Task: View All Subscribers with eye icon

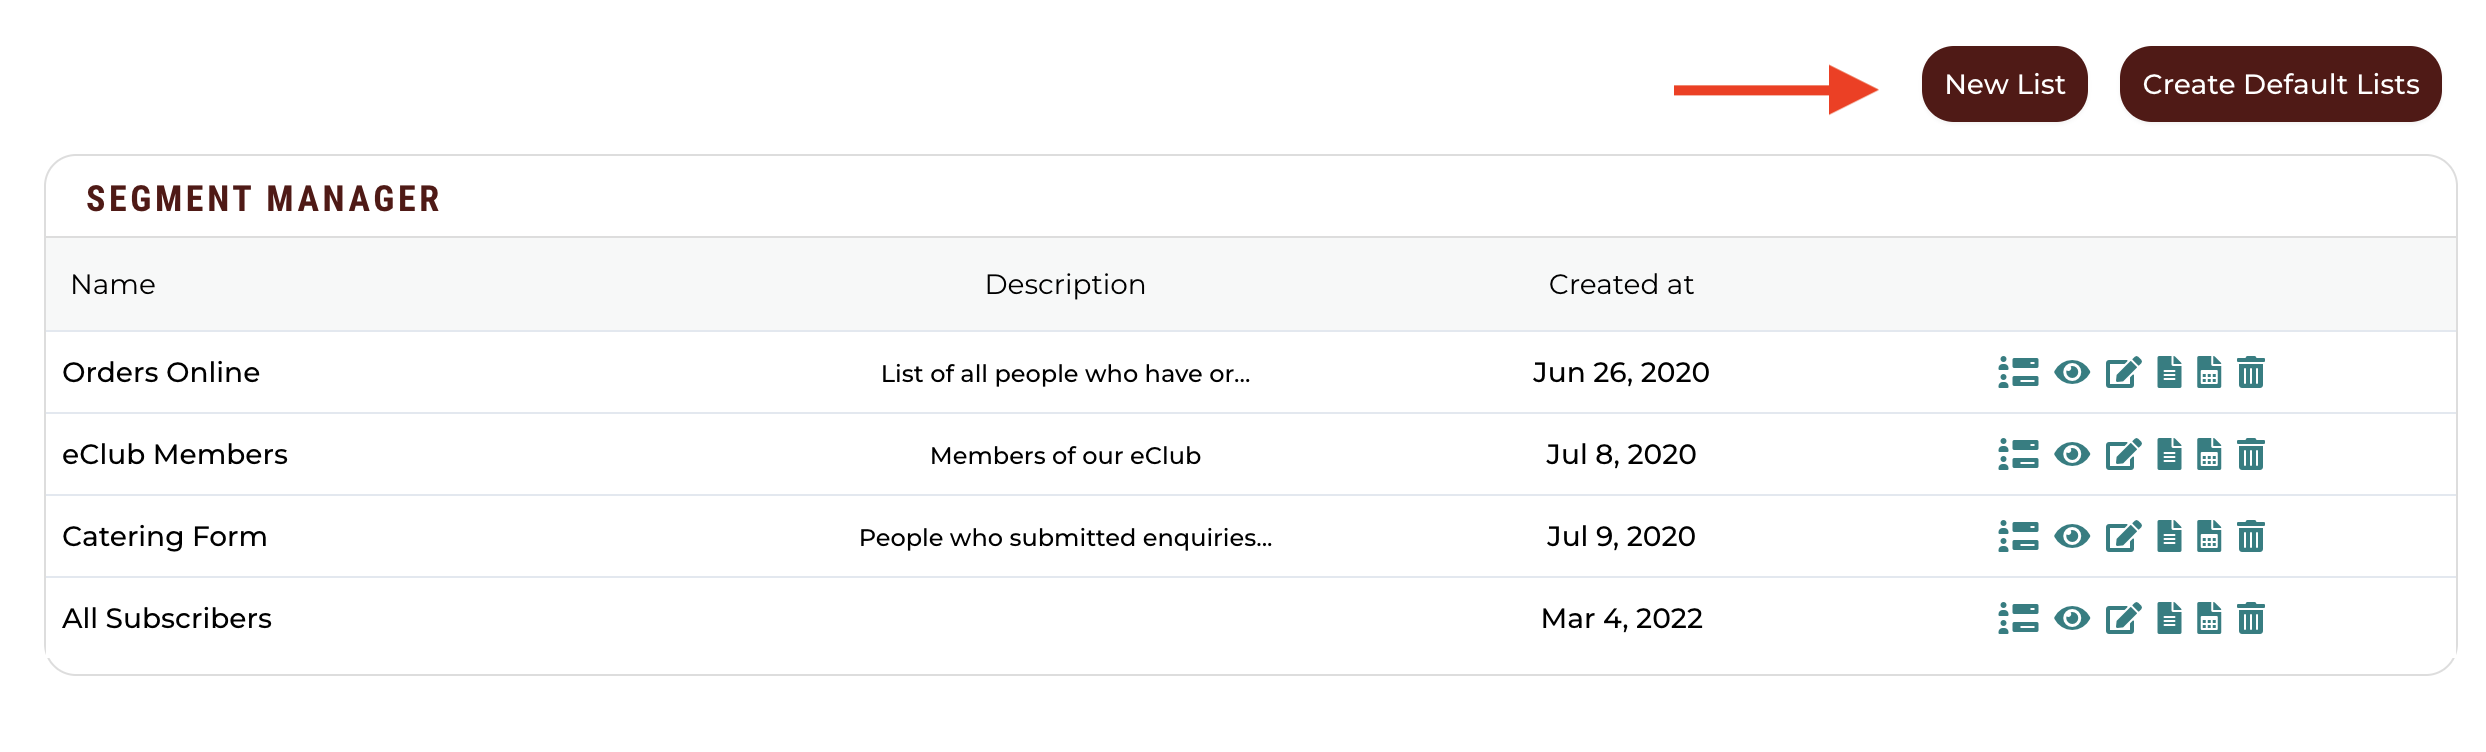Action: [2072, 618]
